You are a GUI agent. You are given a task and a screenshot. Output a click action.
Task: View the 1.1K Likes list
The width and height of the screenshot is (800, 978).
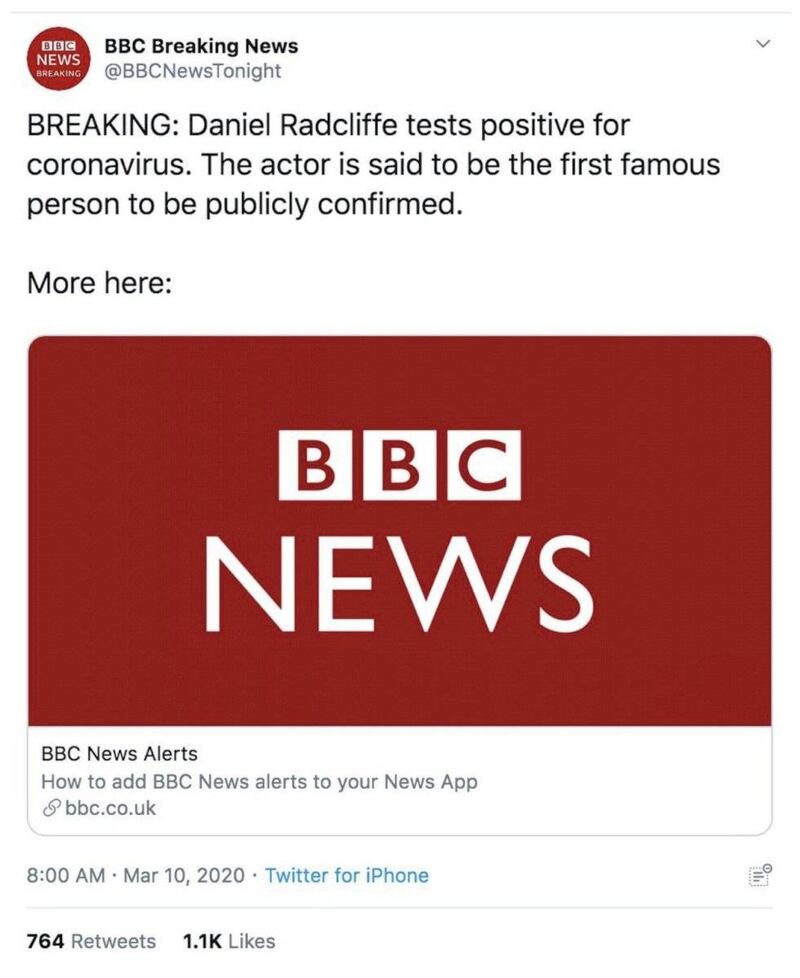[229, 941]
